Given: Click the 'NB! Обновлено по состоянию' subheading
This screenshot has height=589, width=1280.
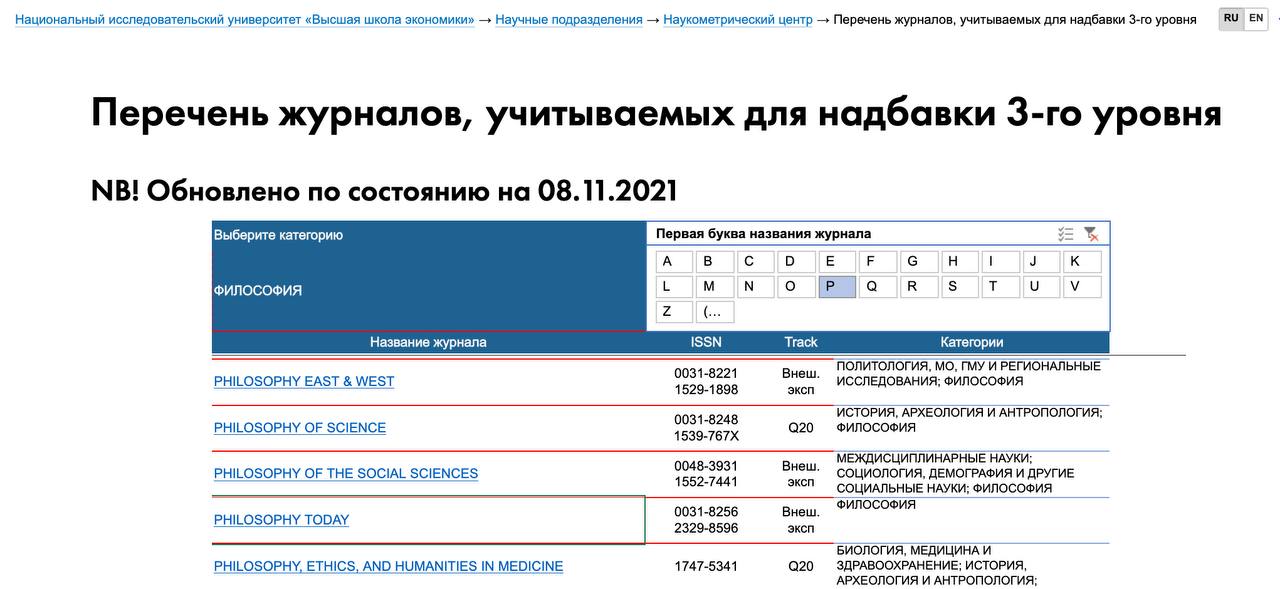Looking at the screenshot, I should tap(385, 190).
